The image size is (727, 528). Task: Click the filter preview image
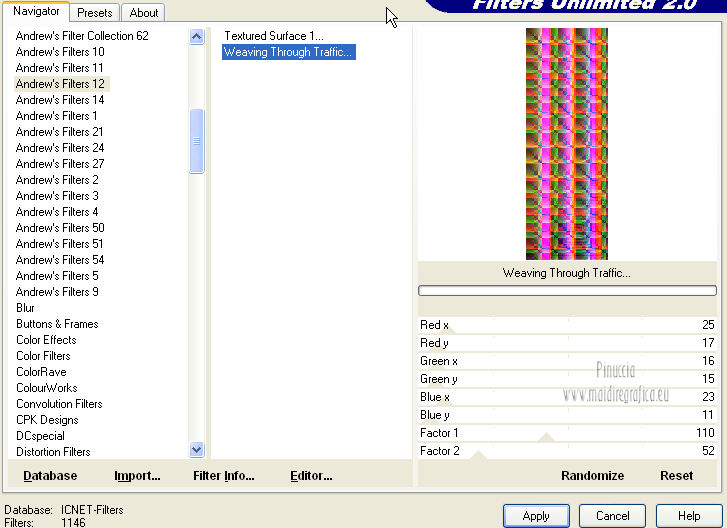point(567,144)
